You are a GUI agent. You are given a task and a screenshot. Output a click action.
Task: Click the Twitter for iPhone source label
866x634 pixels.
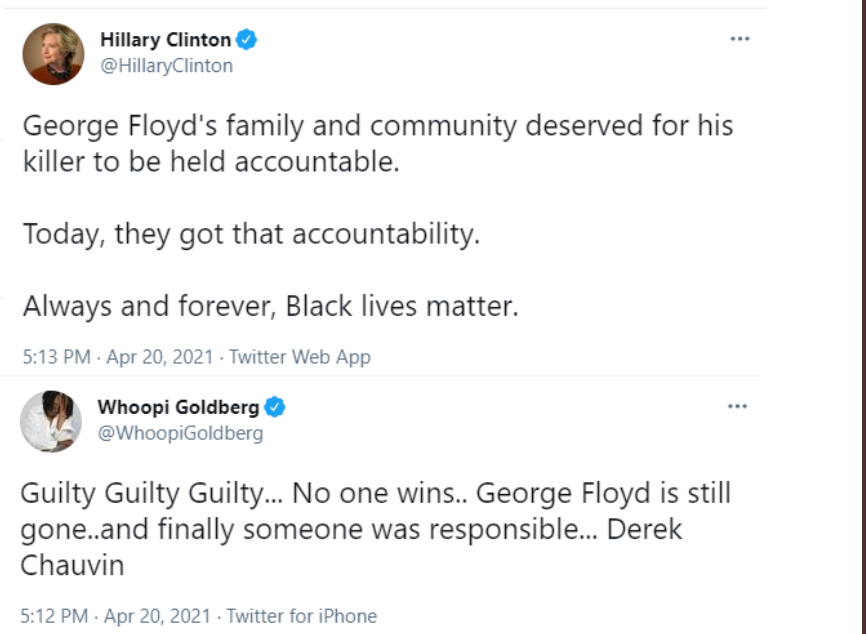pyautogui.click(x=302, y=616)
